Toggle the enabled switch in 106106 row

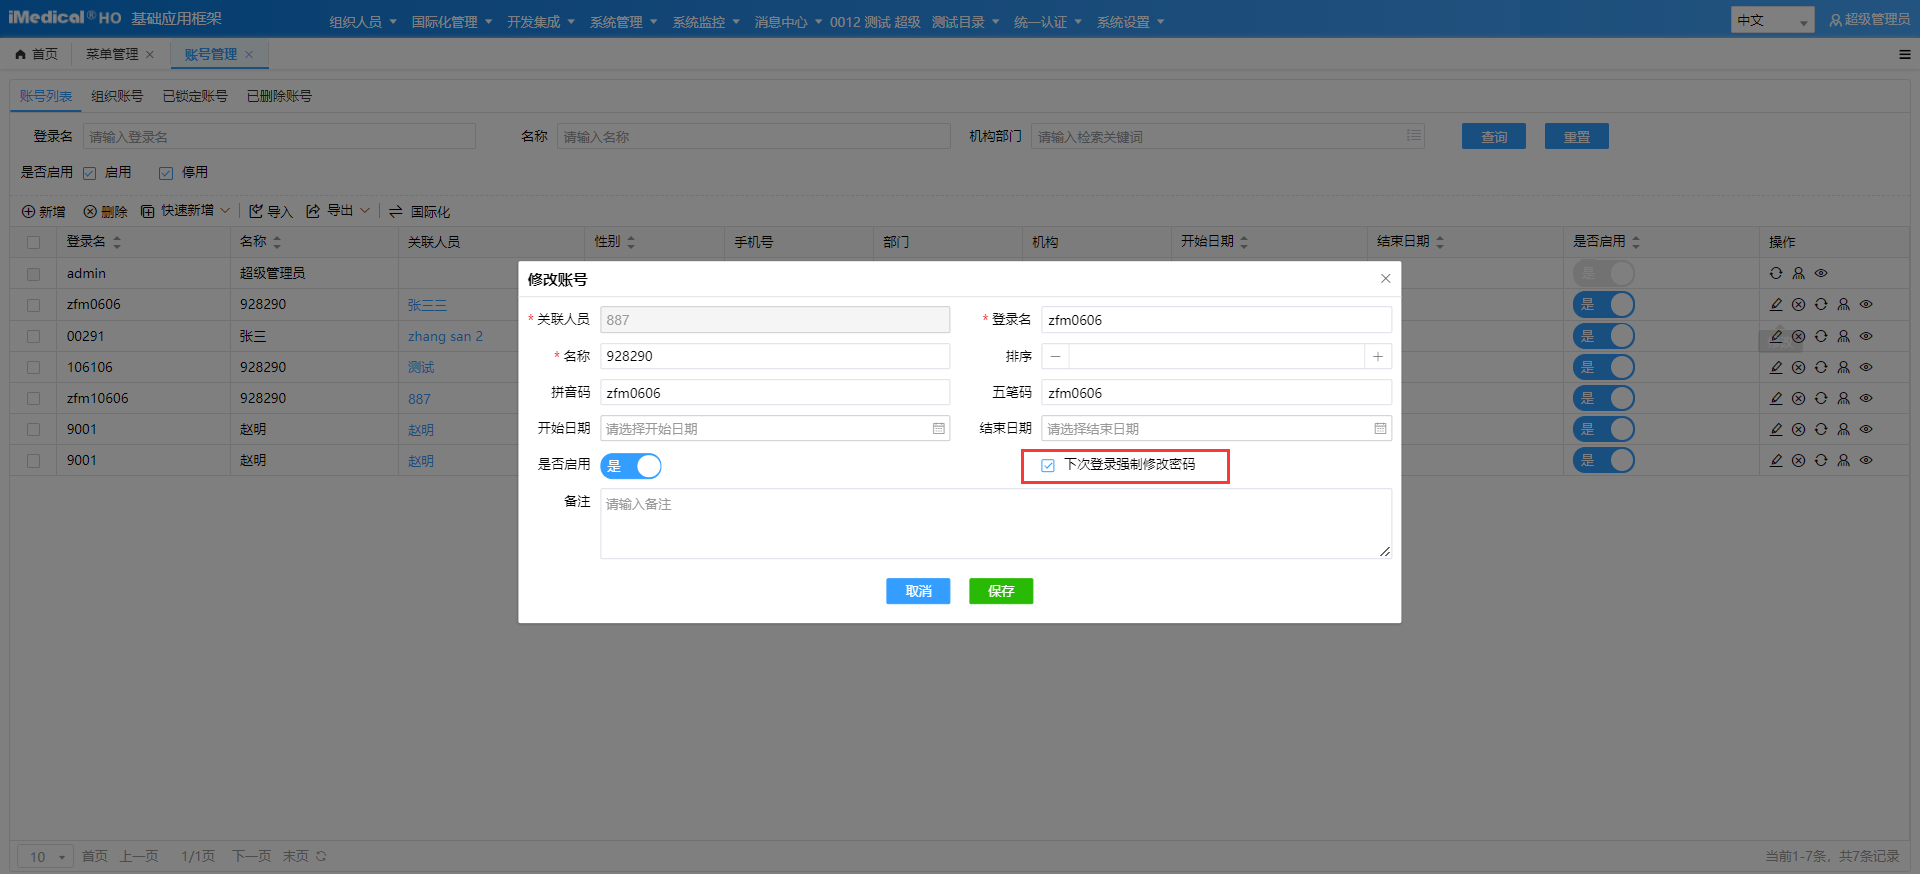[1604, 367]
